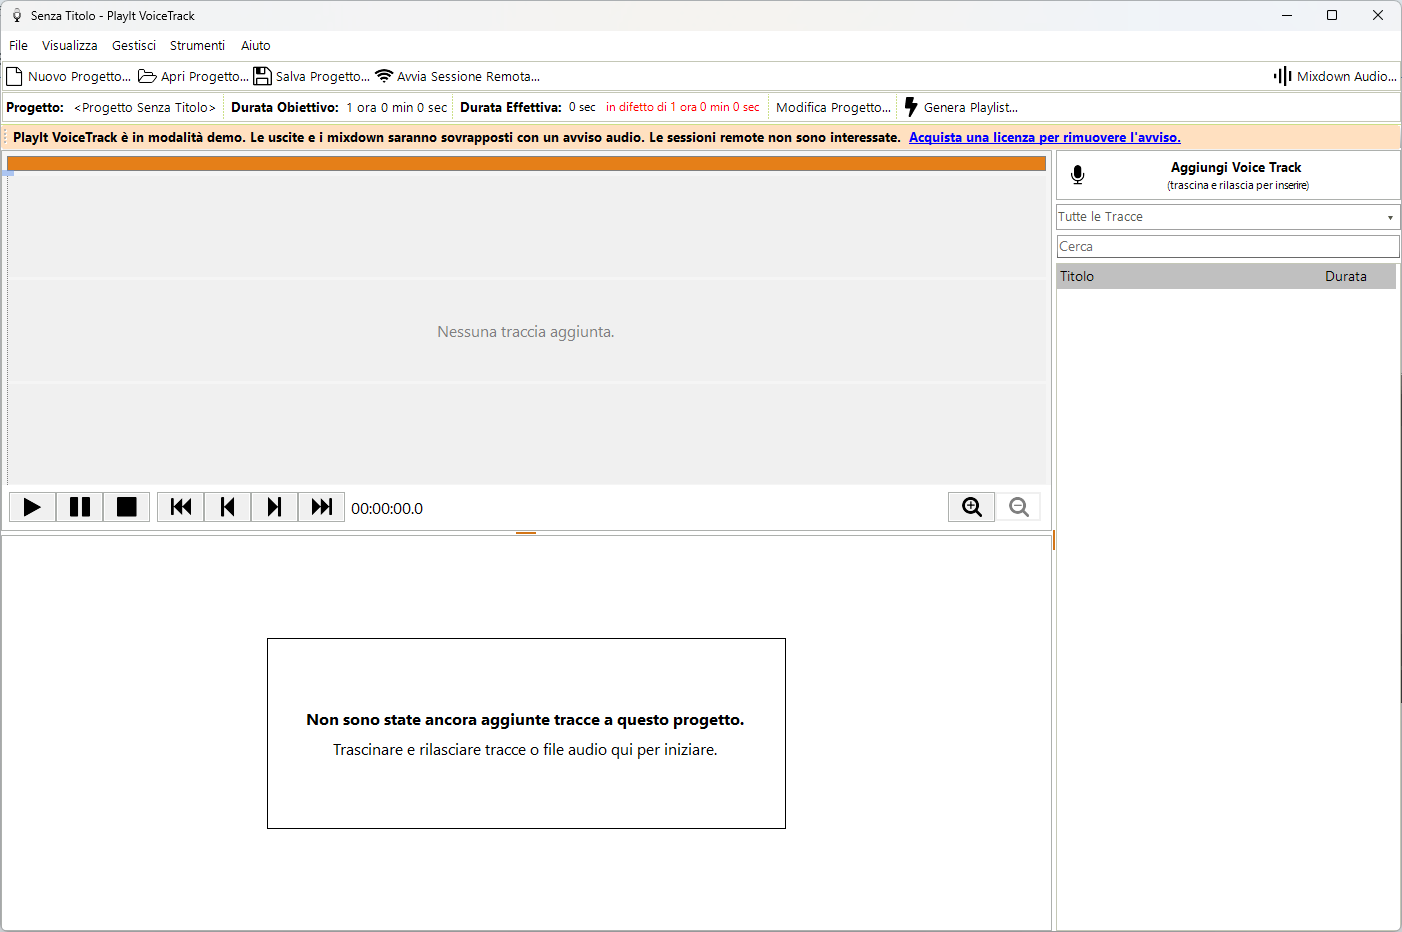Save project via Salva Progetto
The image size is (1402, 932).
pos(311,76)
